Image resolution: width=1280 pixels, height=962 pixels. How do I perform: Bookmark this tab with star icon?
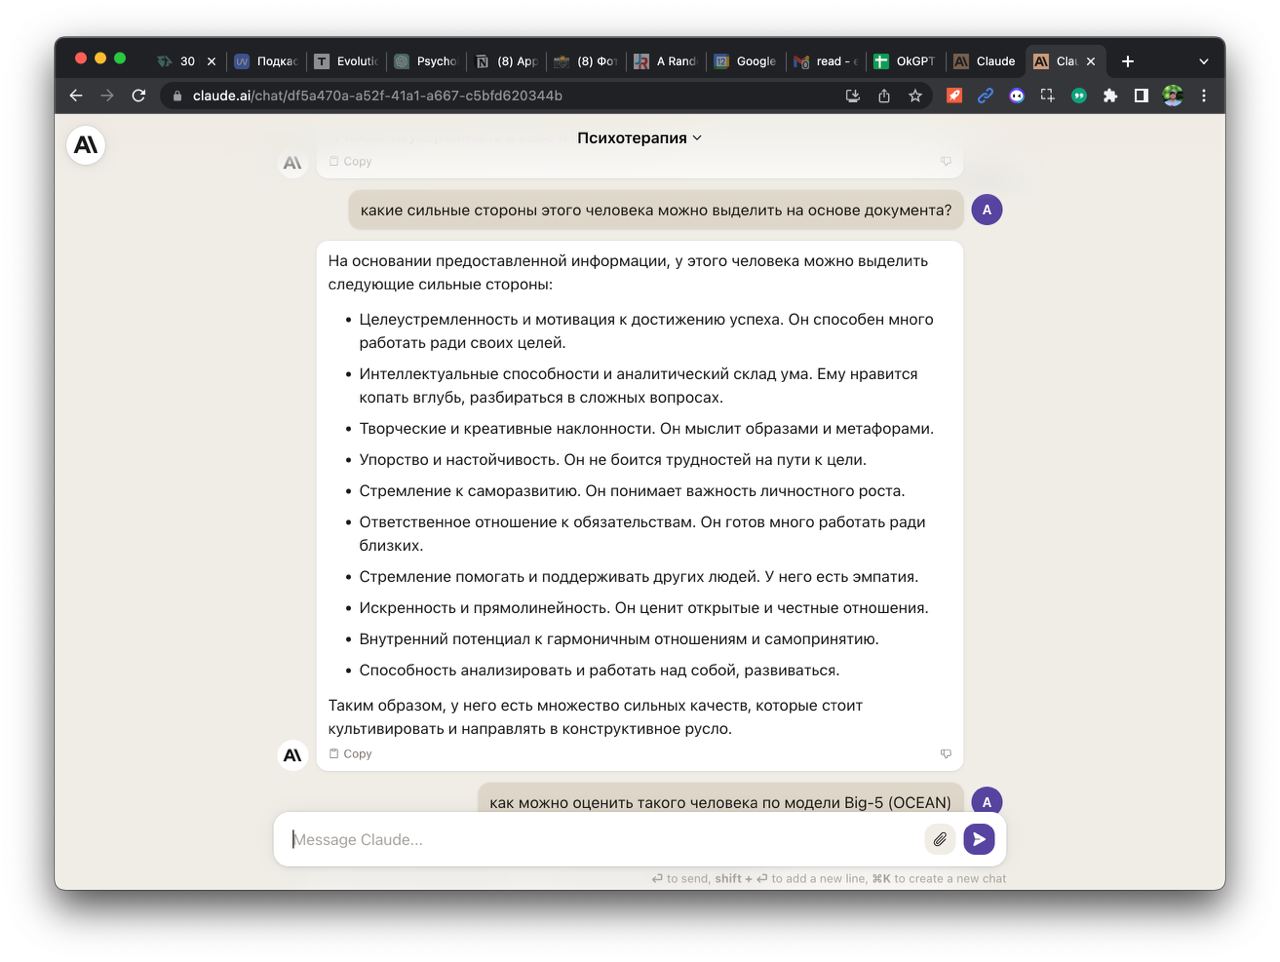click(x=915, y=95)
